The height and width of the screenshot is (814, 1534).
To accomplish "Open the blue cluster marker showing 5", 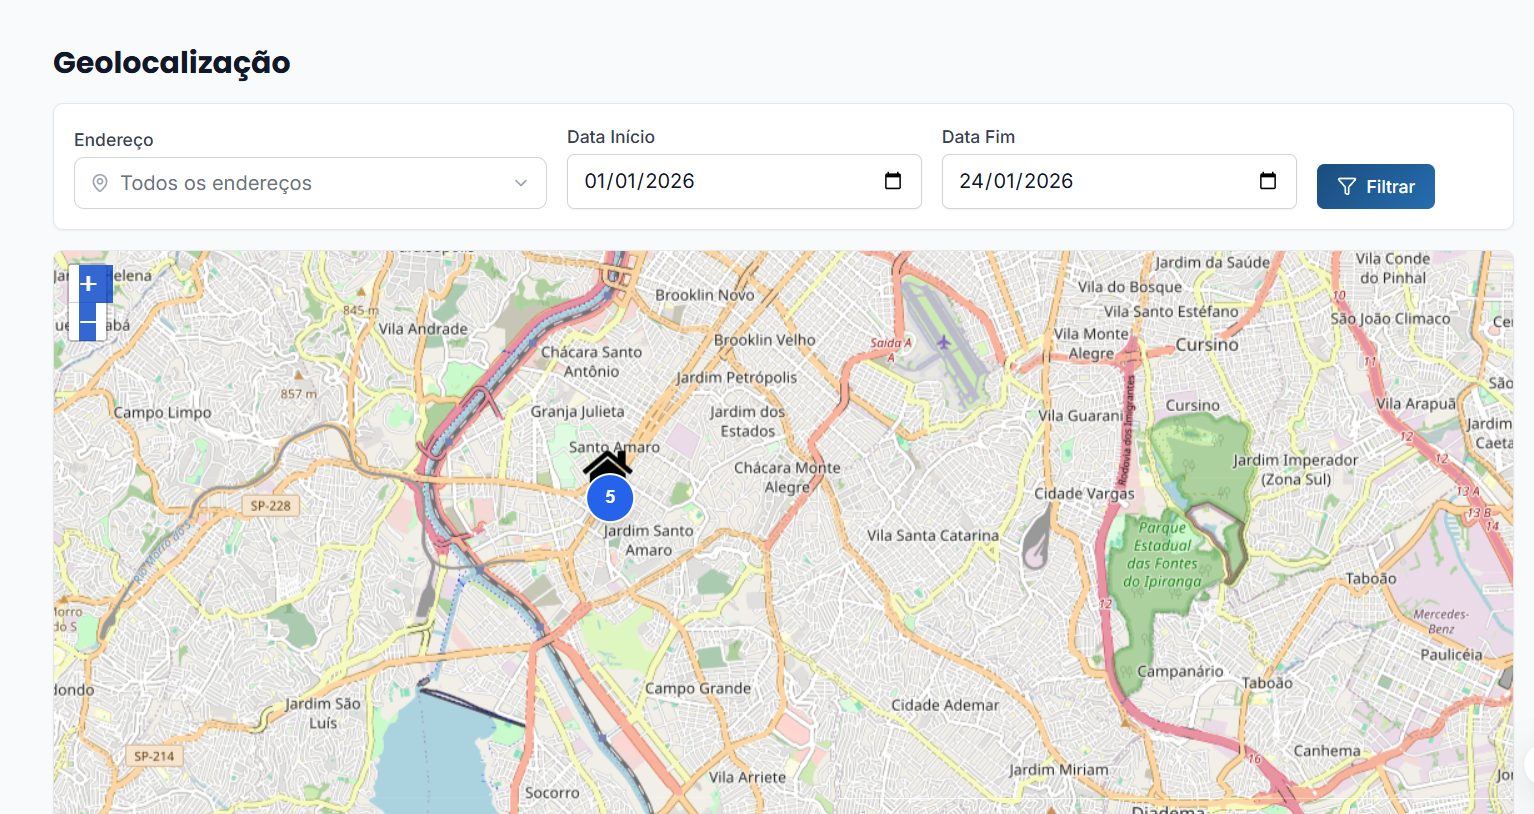I will coord(610,498).
